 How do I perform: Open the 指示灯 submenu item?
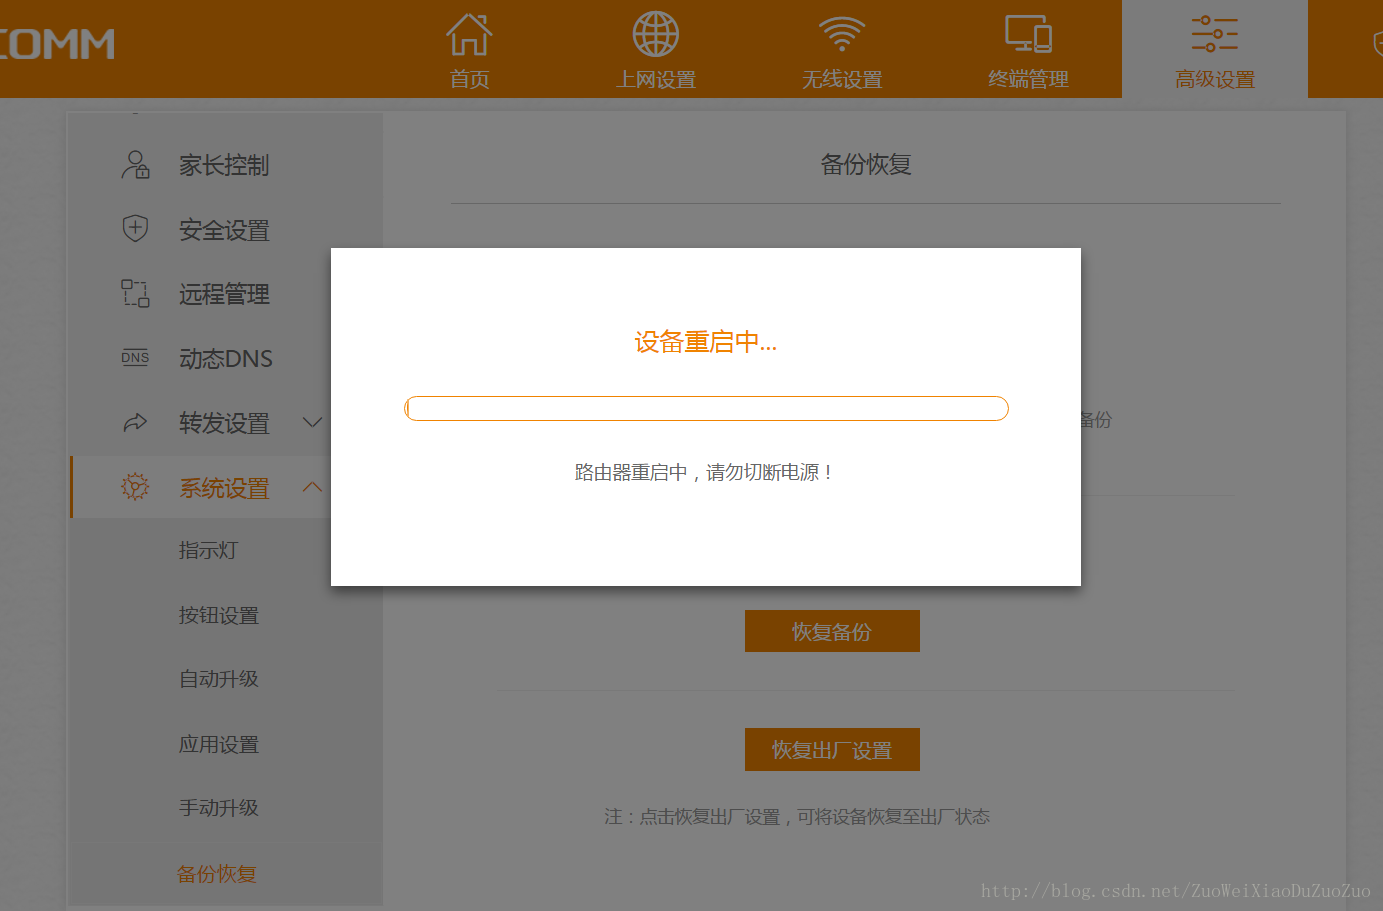tap(208, 550)
